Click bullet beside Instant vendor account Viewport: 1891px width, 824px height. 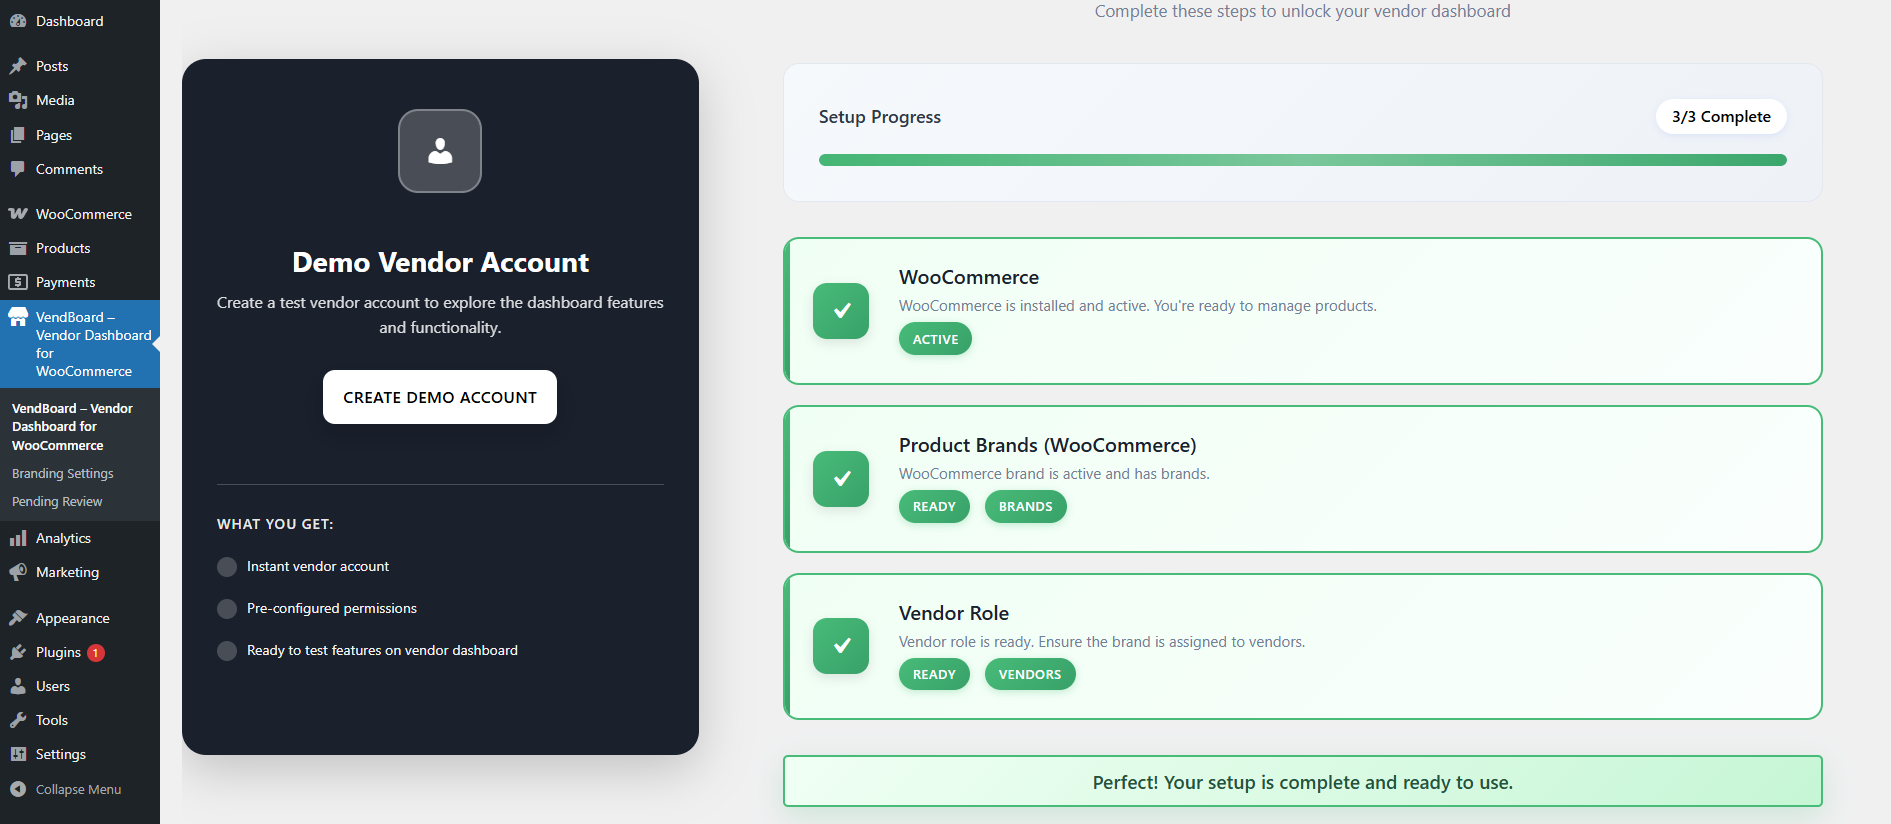coord(227,567)
